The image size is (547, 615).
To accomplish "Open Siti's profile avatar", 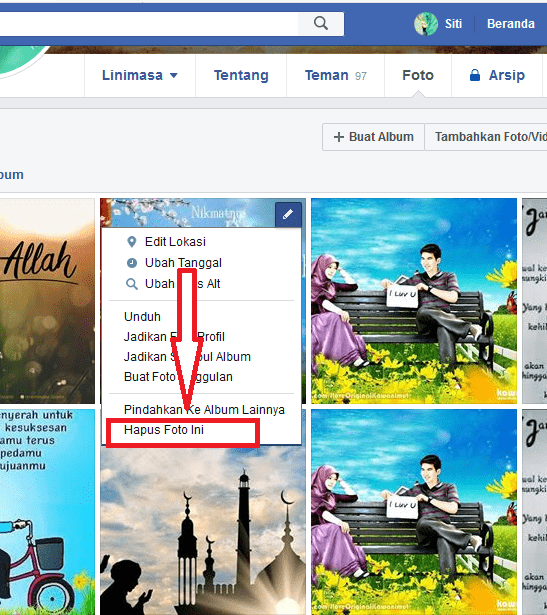I will 426,24.
